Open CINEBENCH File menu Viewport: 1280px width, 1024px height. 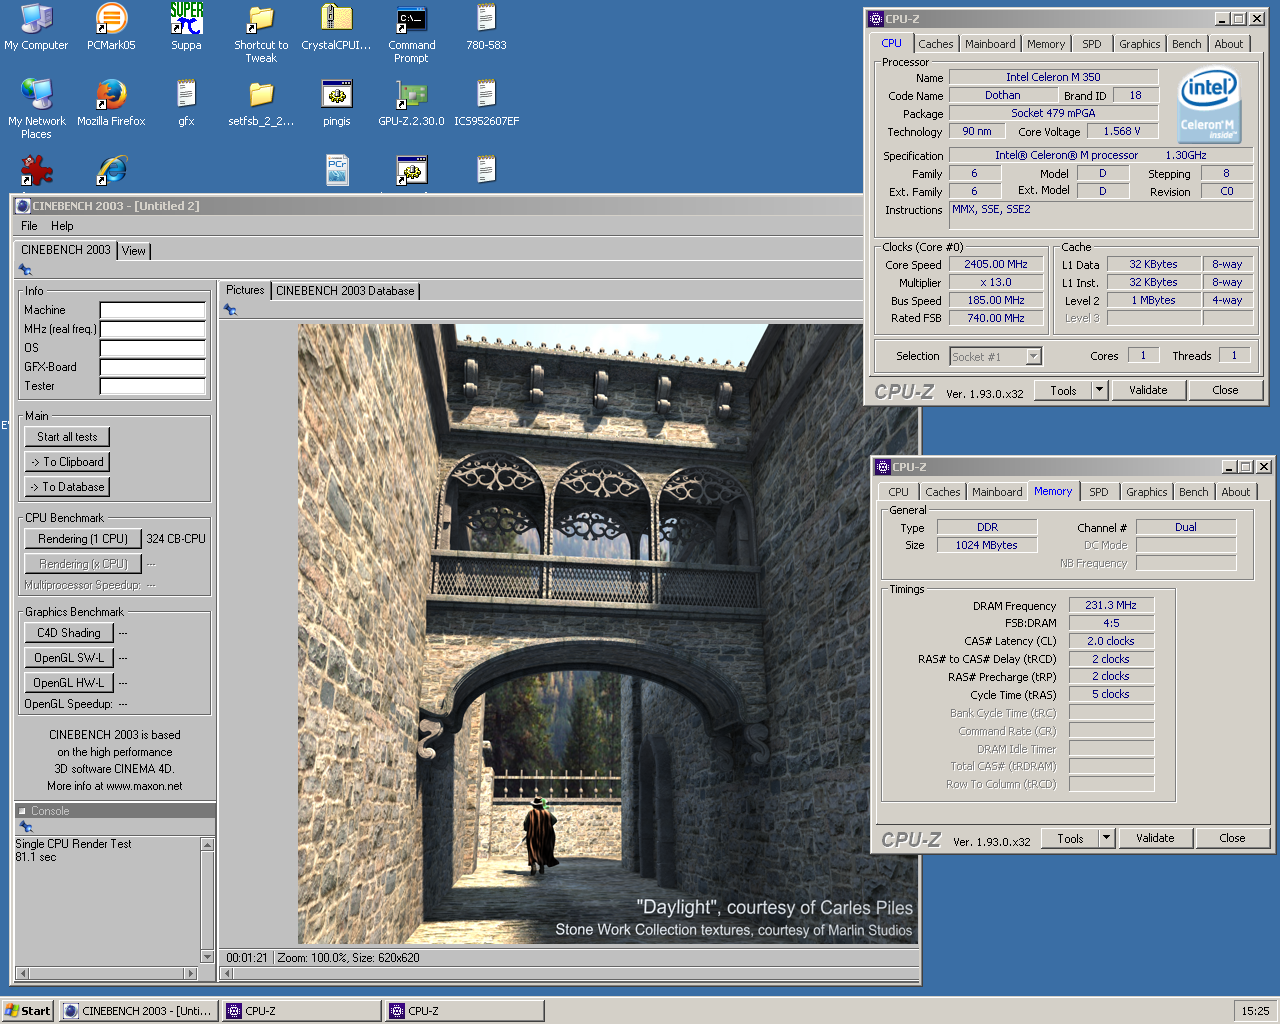(x=29, y=226)
